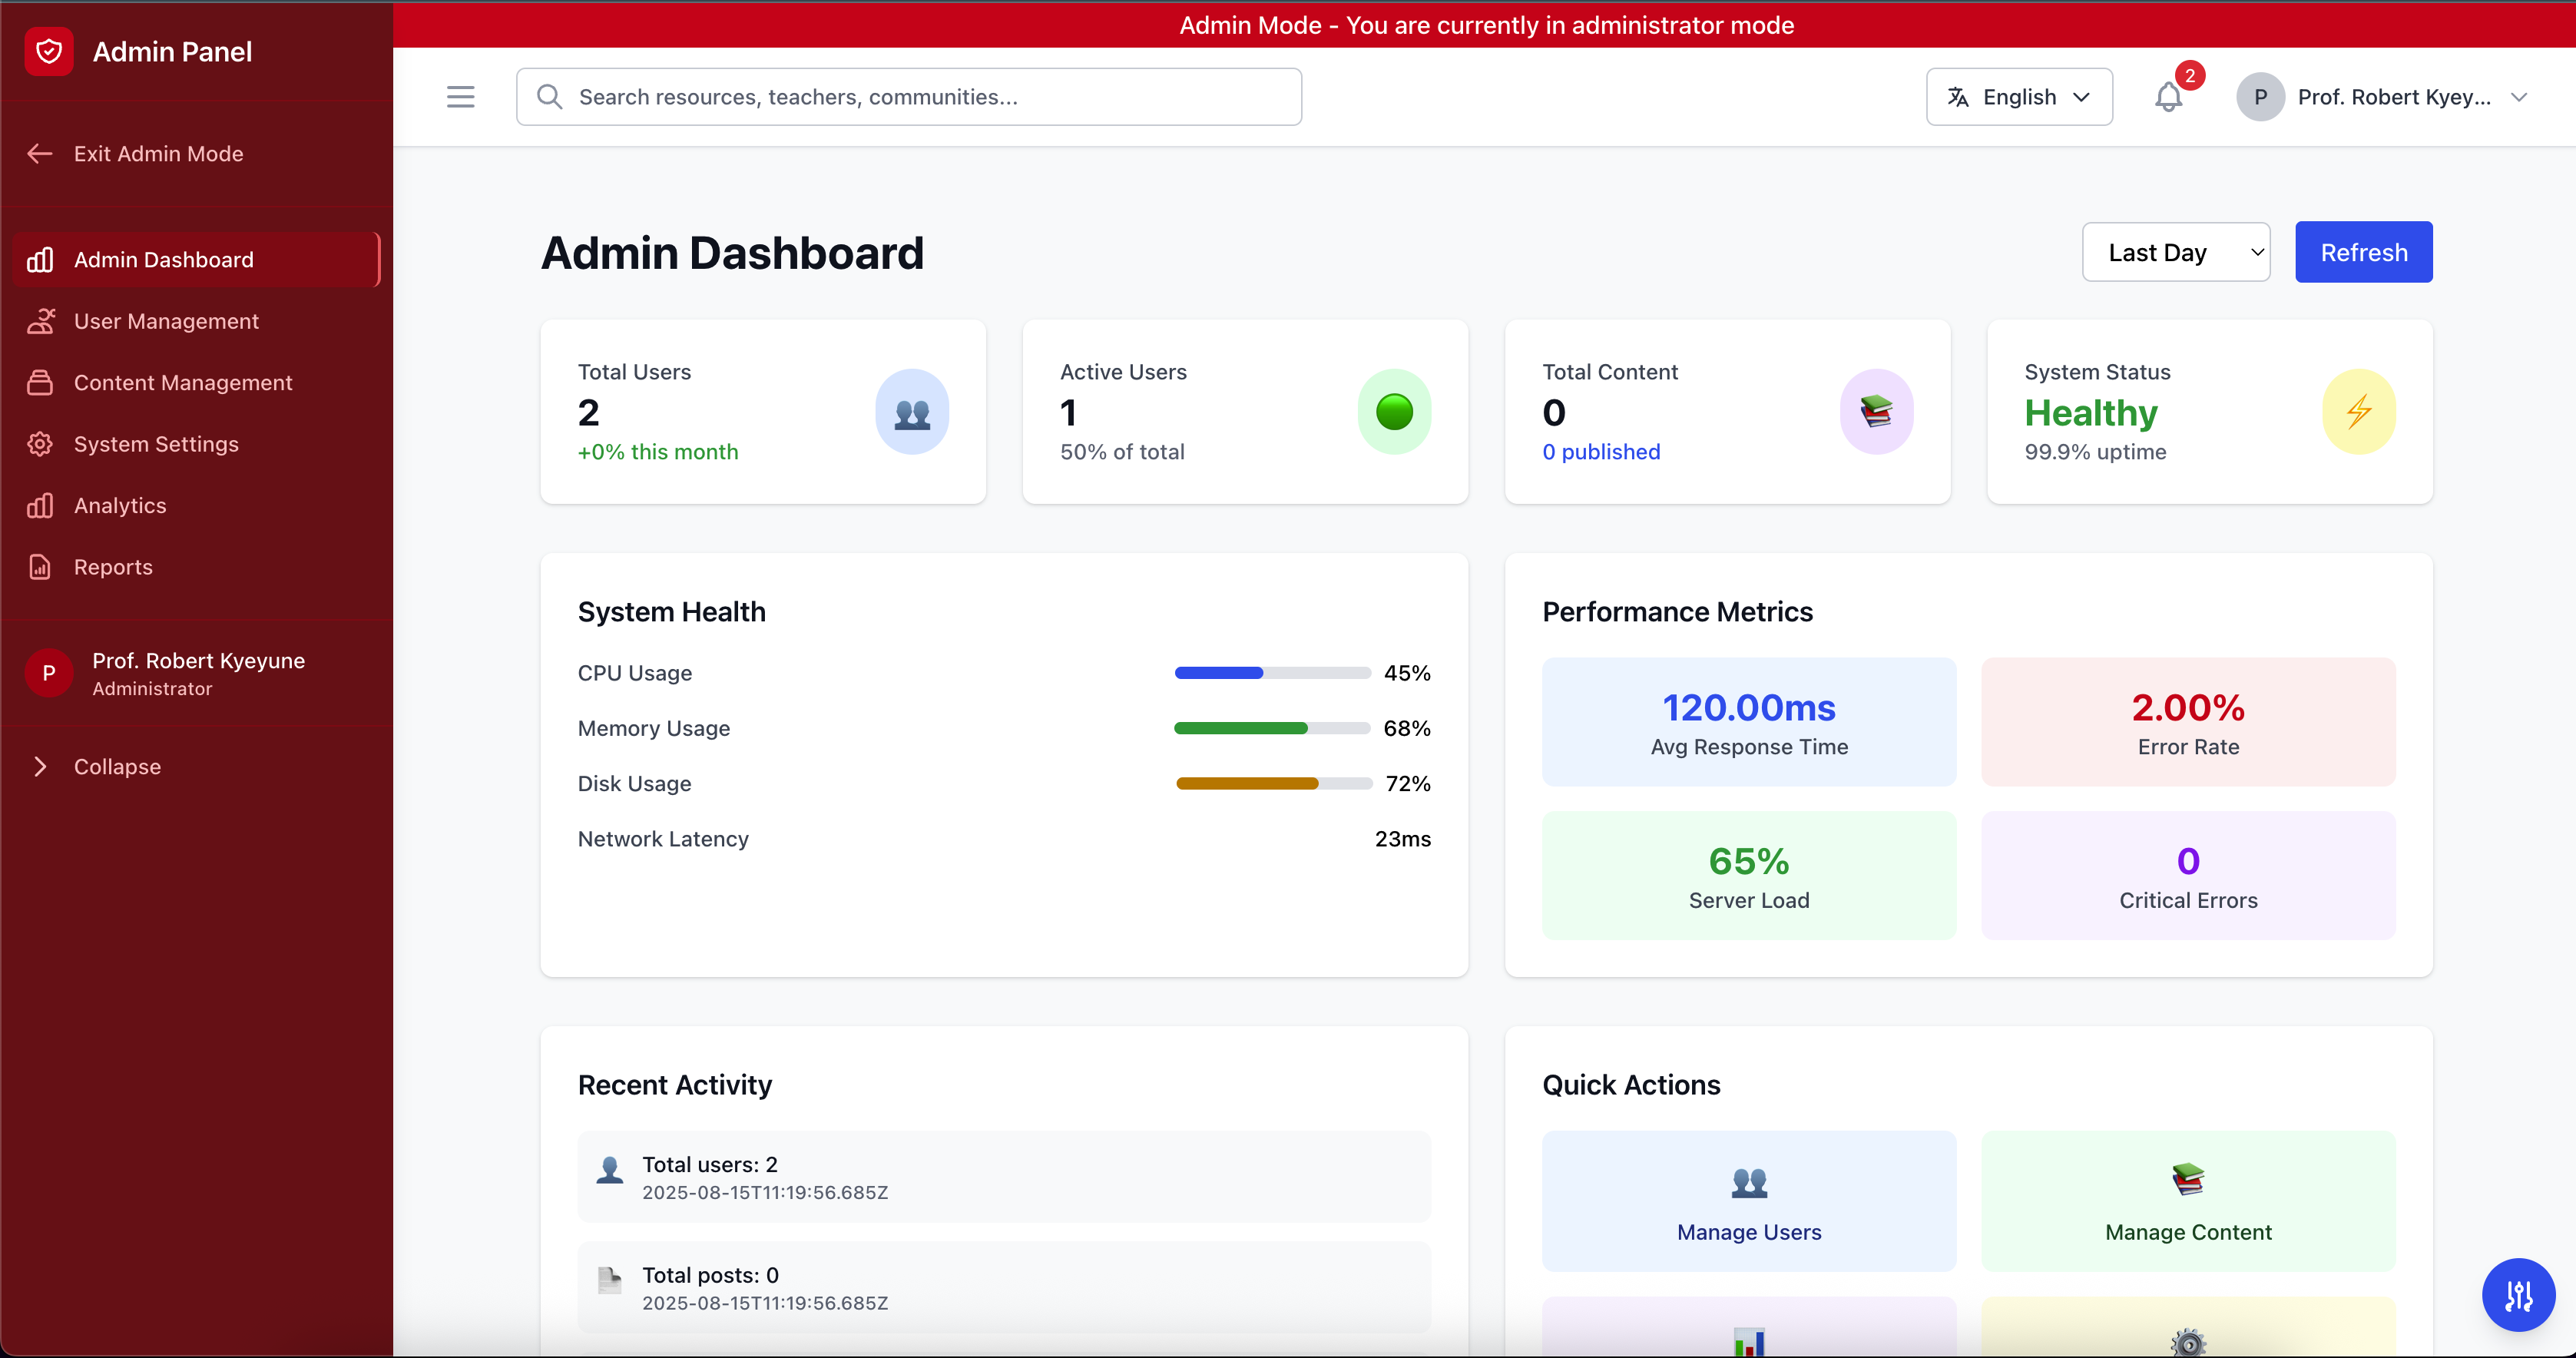2576x1358 pixels.
Task: Open the Analytics section
Action: tap(120, 505)
